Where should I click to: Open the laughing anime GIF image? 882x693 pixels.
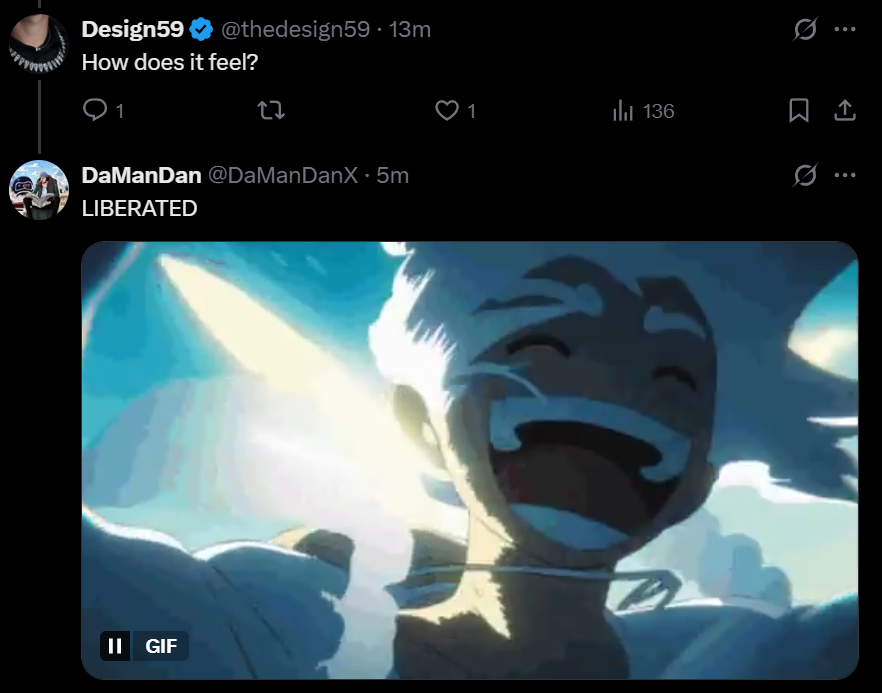[470, 460]
